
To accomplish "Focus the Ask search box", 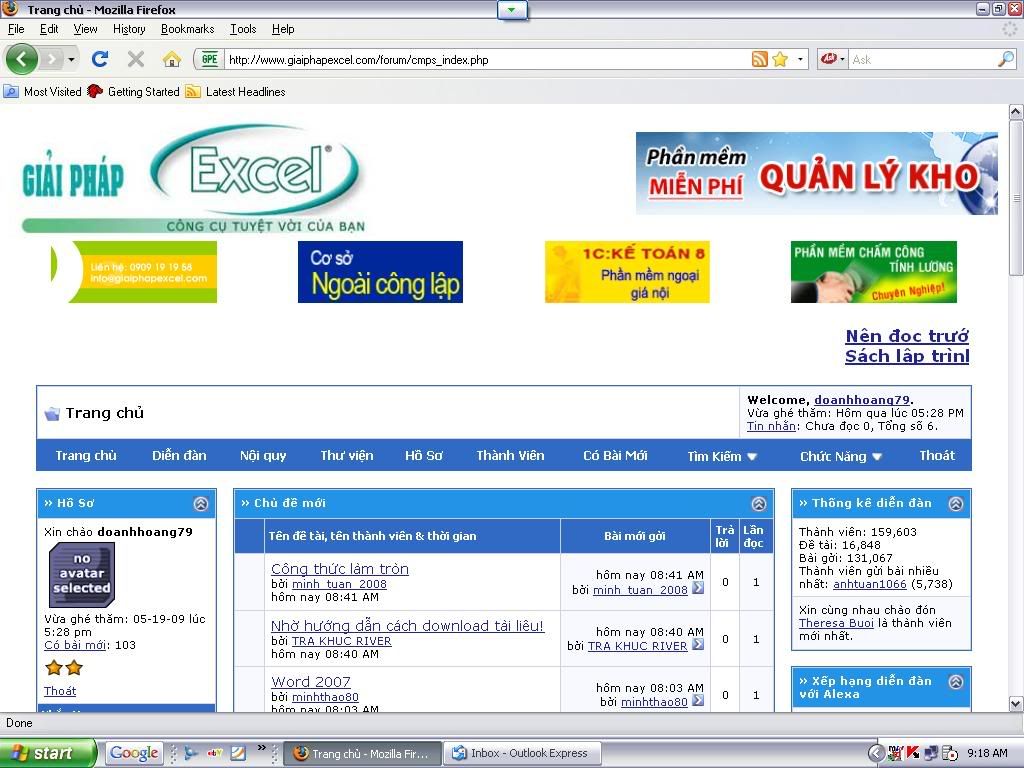I will pos(923,59).
